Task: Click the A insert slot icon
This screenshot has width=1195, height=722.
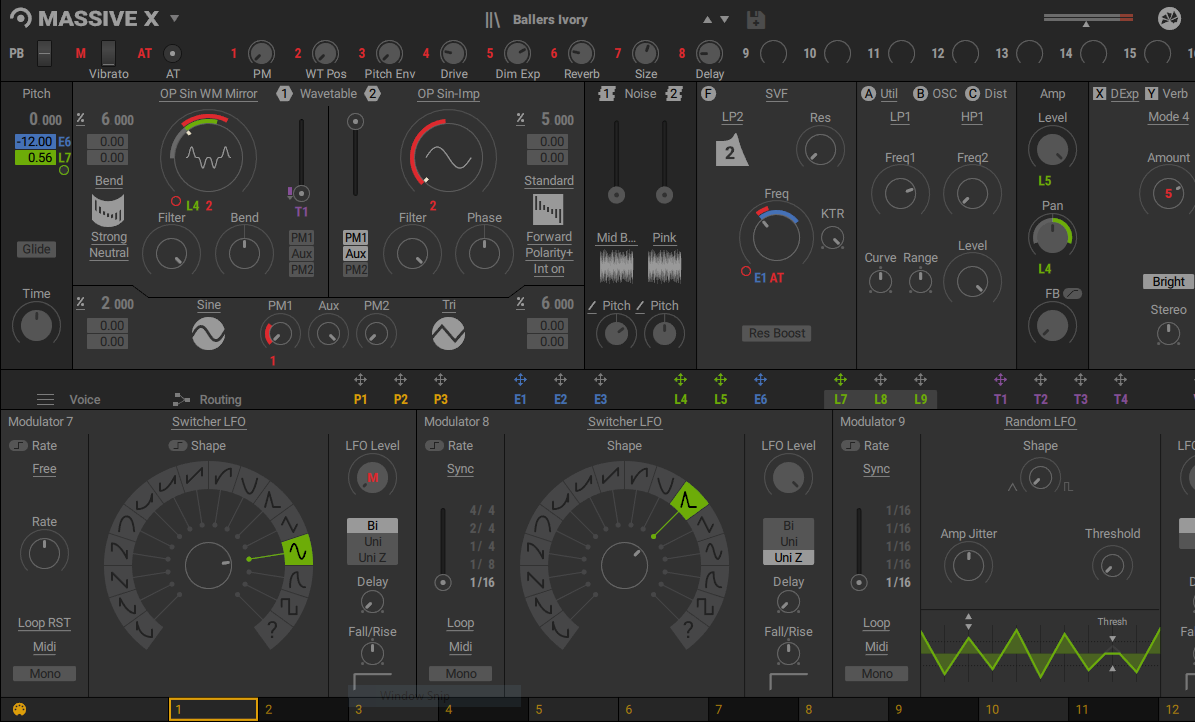Action: tap(868, 94)
